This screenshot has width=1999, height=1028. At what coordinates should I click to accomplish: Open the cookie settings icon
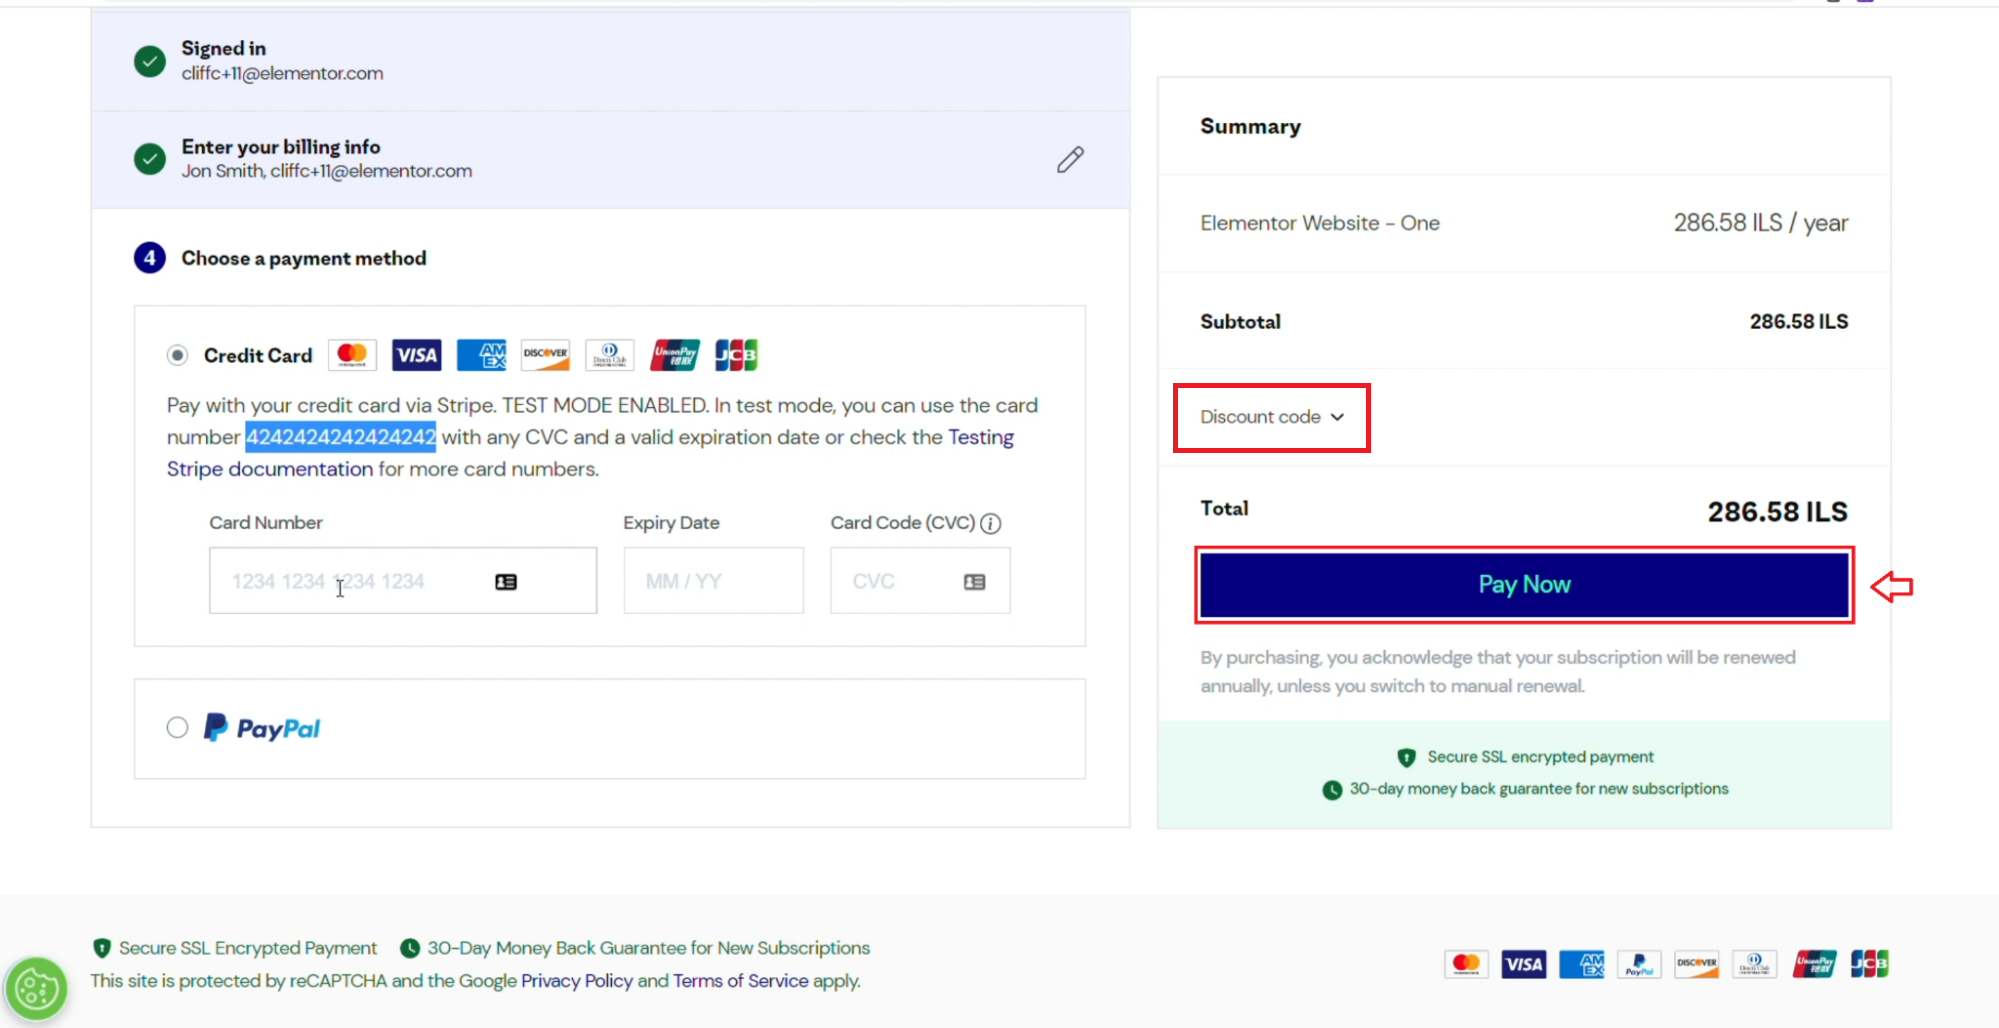click(37, 989)
